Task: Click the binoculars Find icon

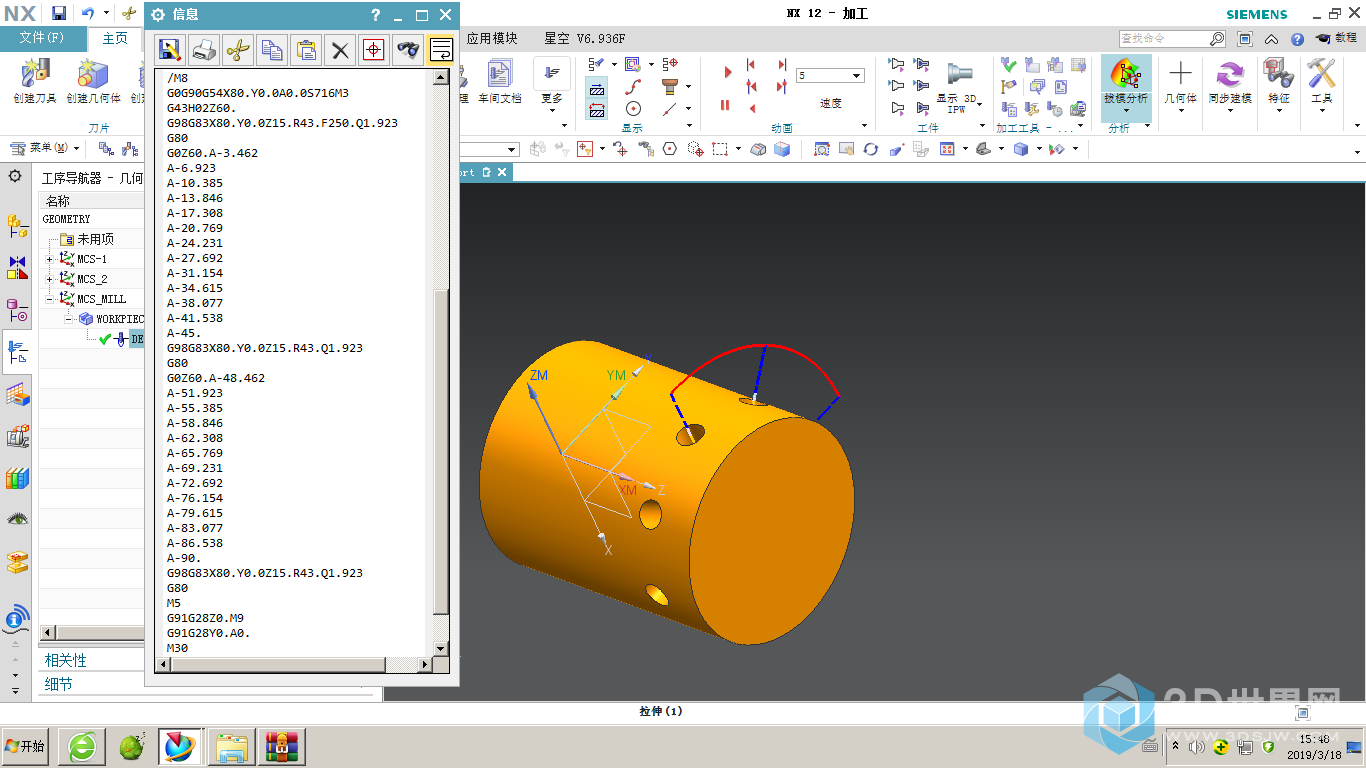Action: [x=408, y=49]
